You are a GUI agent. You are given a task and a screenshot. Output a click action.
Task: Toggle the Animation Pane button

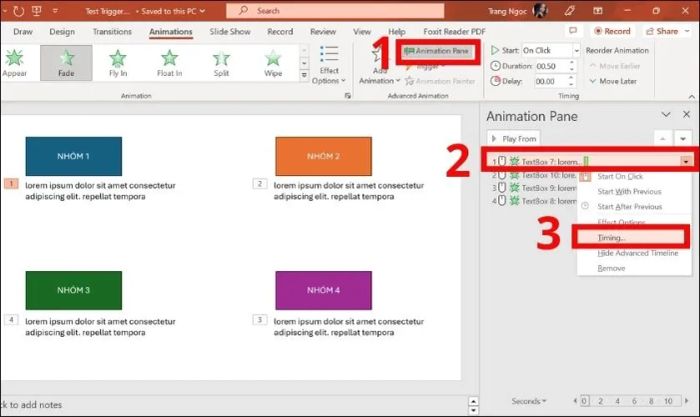pos(437,51)
